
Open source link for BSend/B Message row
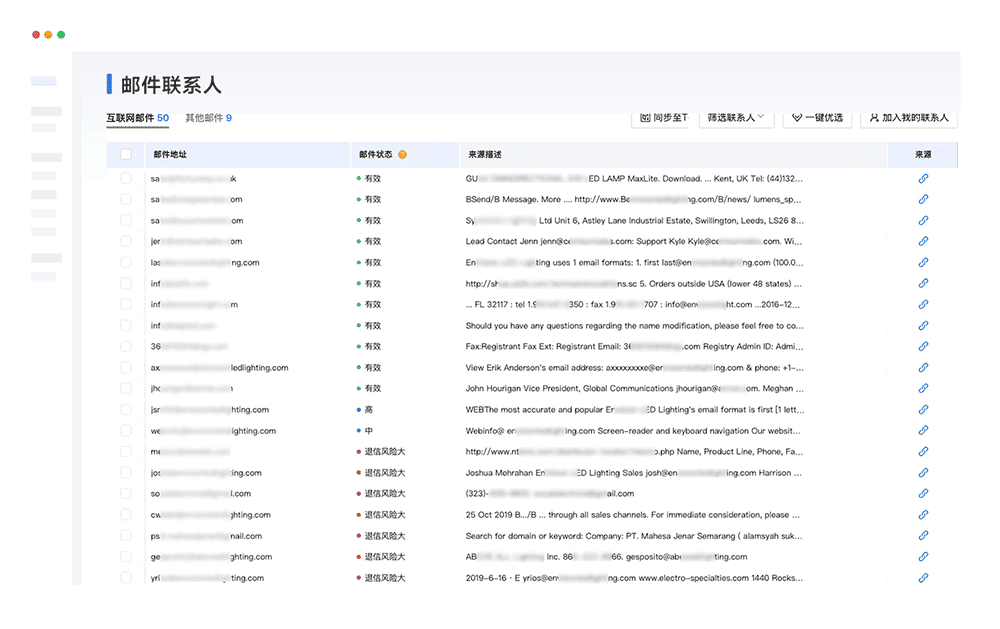click(x=923, y=199)
